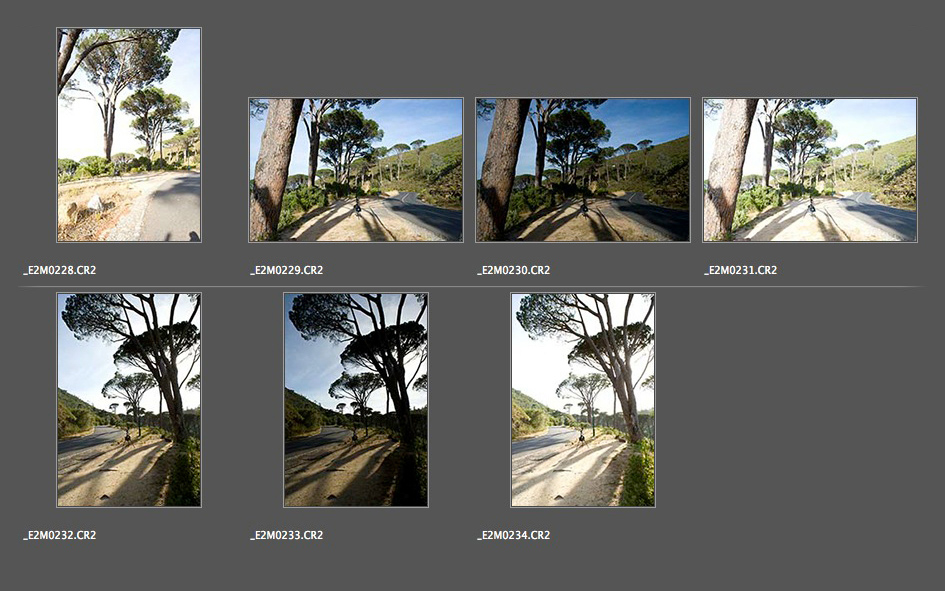Select the darkest underexposed portrait tree photo
945x591 pixels.
coord(356,400)
